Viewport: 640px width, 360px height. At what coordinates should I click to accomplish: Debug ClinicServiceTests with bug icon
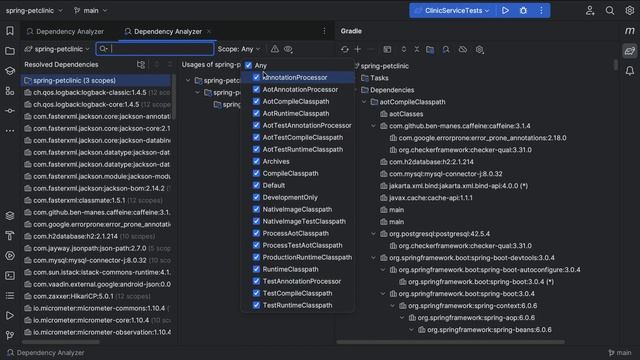pyautogui.click(x=523, y=11)
